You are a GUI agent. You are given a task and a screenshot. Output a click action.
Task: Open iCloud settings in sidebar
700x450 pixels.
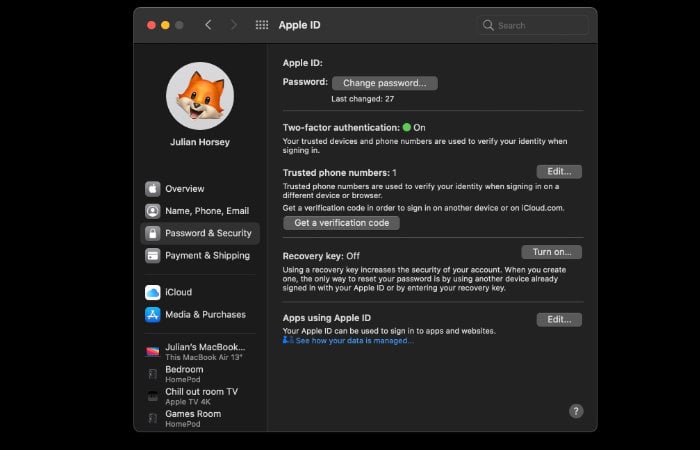click(x=200, y=292)
